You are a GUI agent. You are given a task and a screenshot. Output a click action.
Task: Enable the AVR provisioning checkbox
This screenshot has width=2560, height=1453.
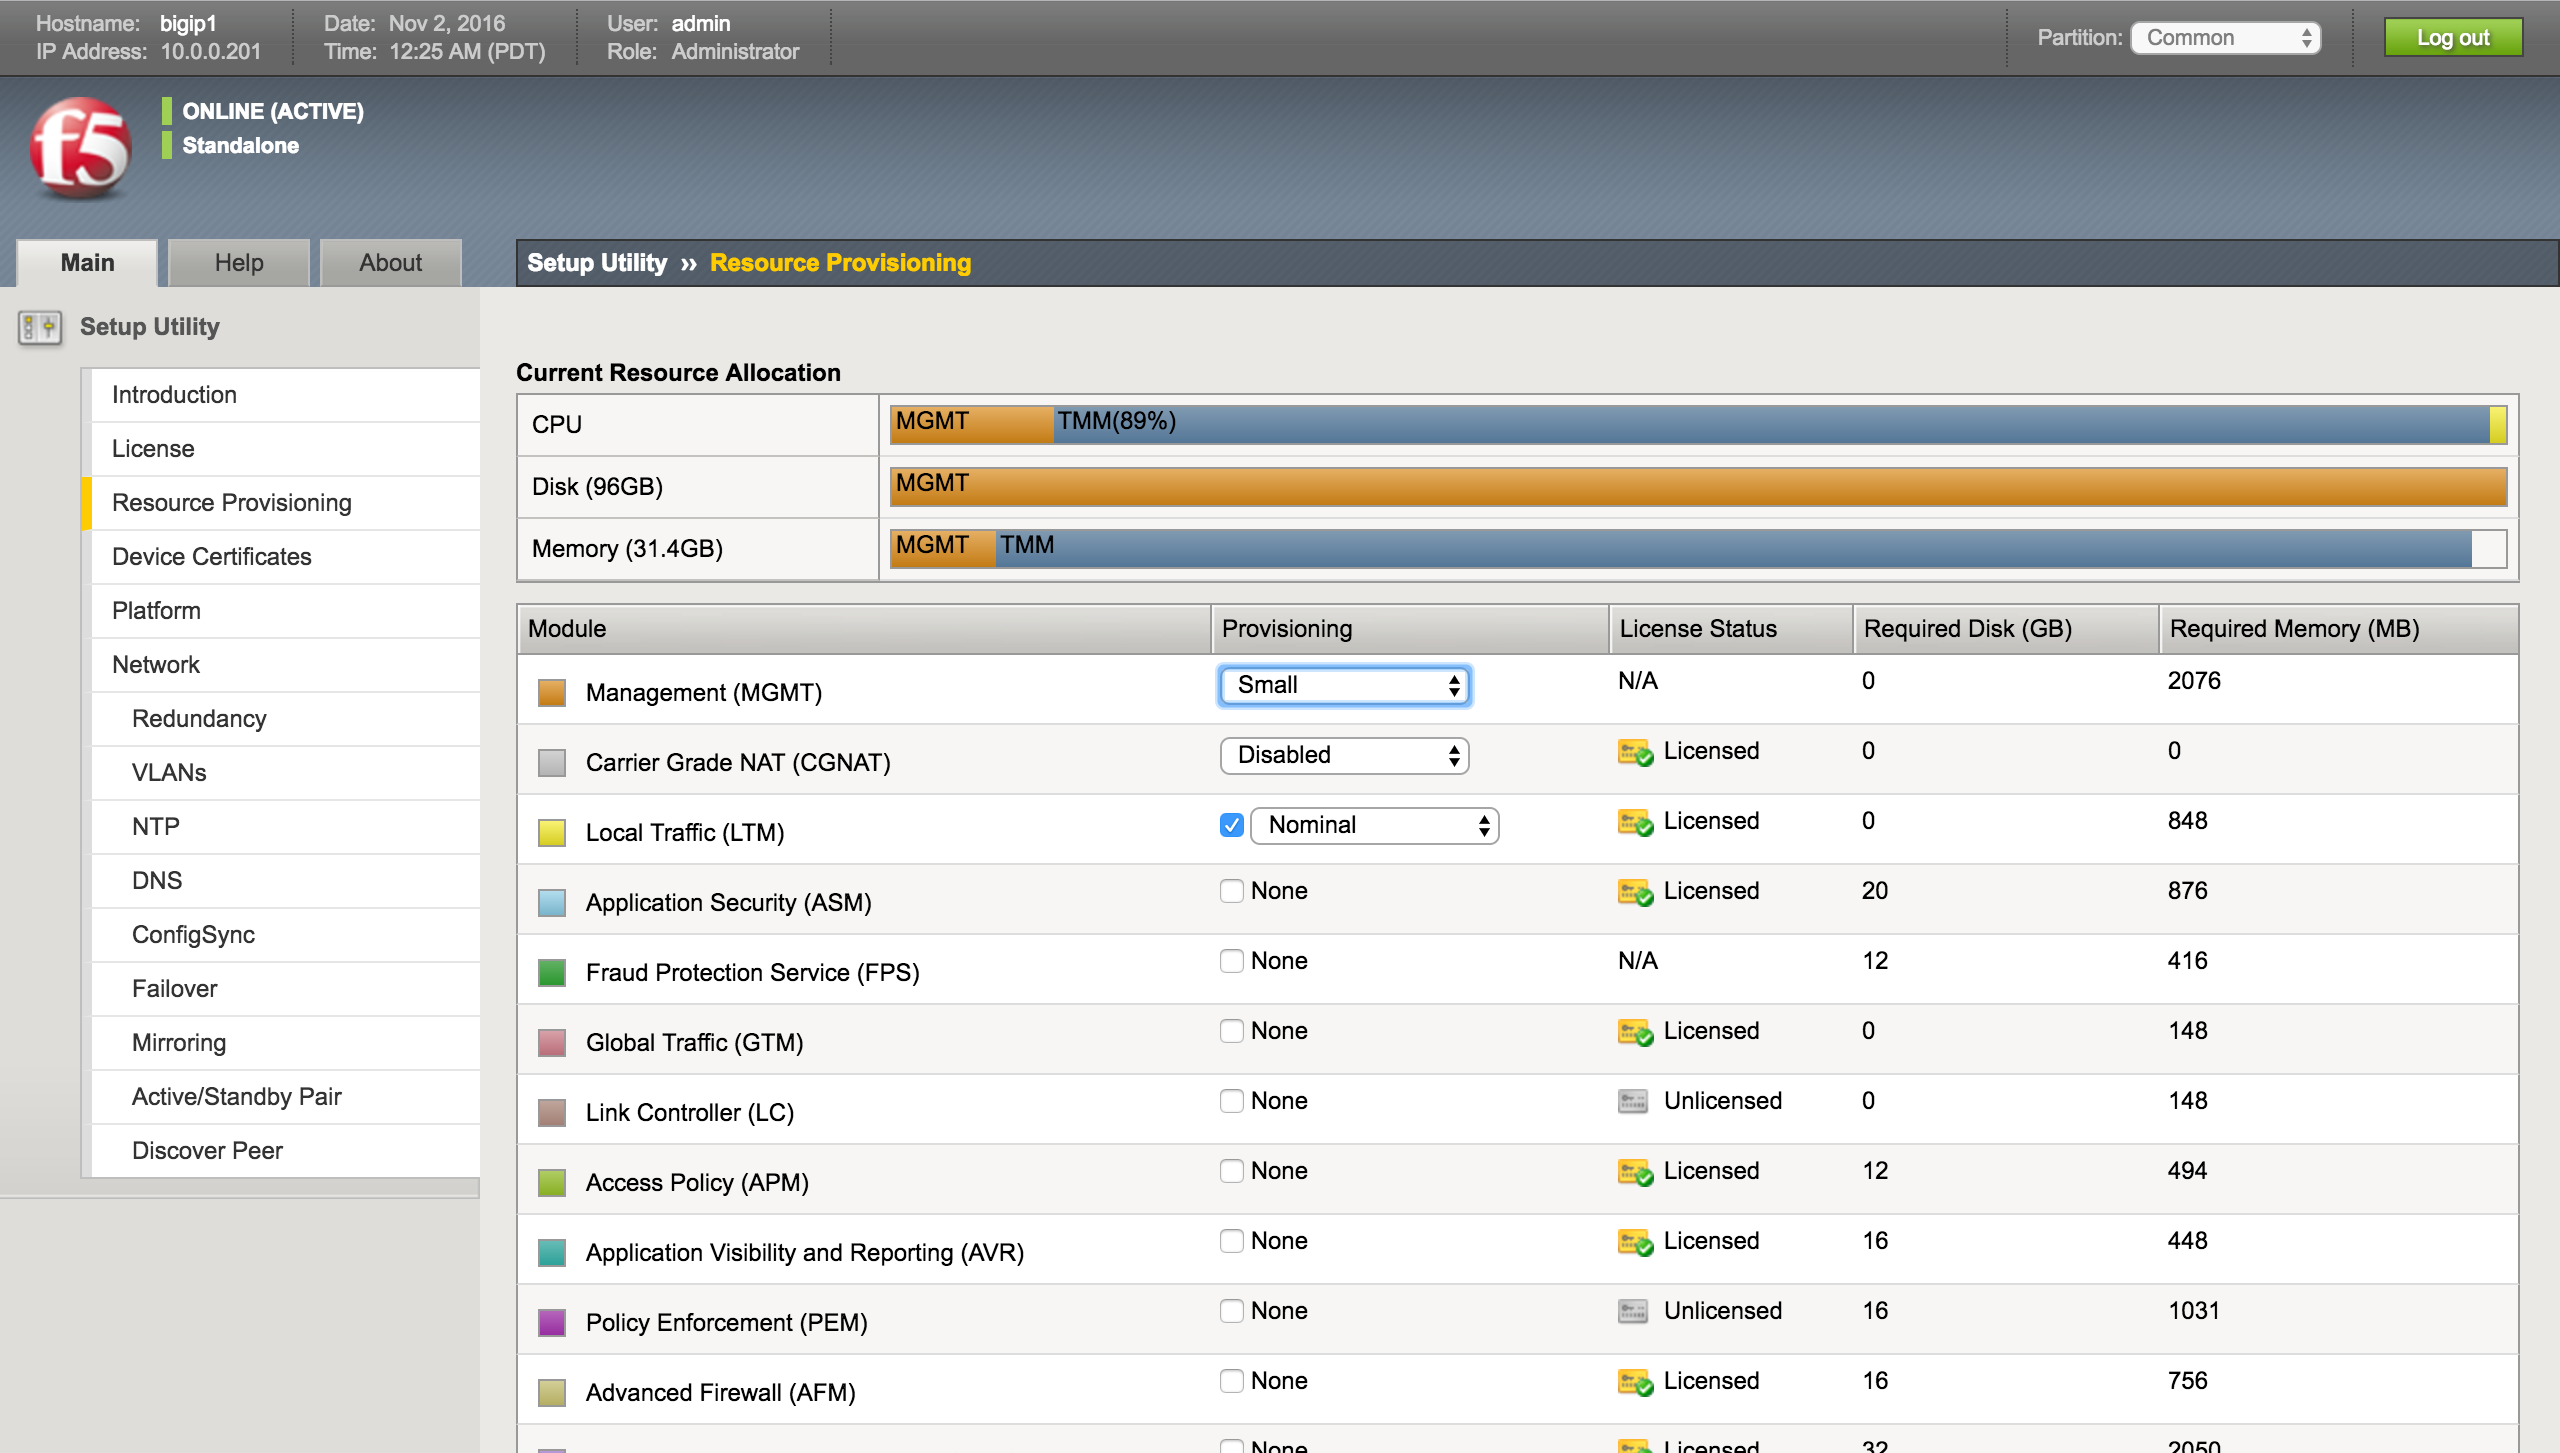click(x=1232, y=1241)
